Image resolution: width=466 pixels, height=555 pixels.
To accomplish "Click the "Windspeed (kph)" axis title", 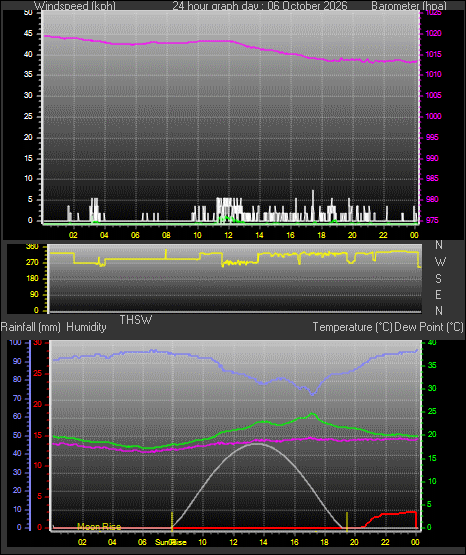I will pos(75,6).
